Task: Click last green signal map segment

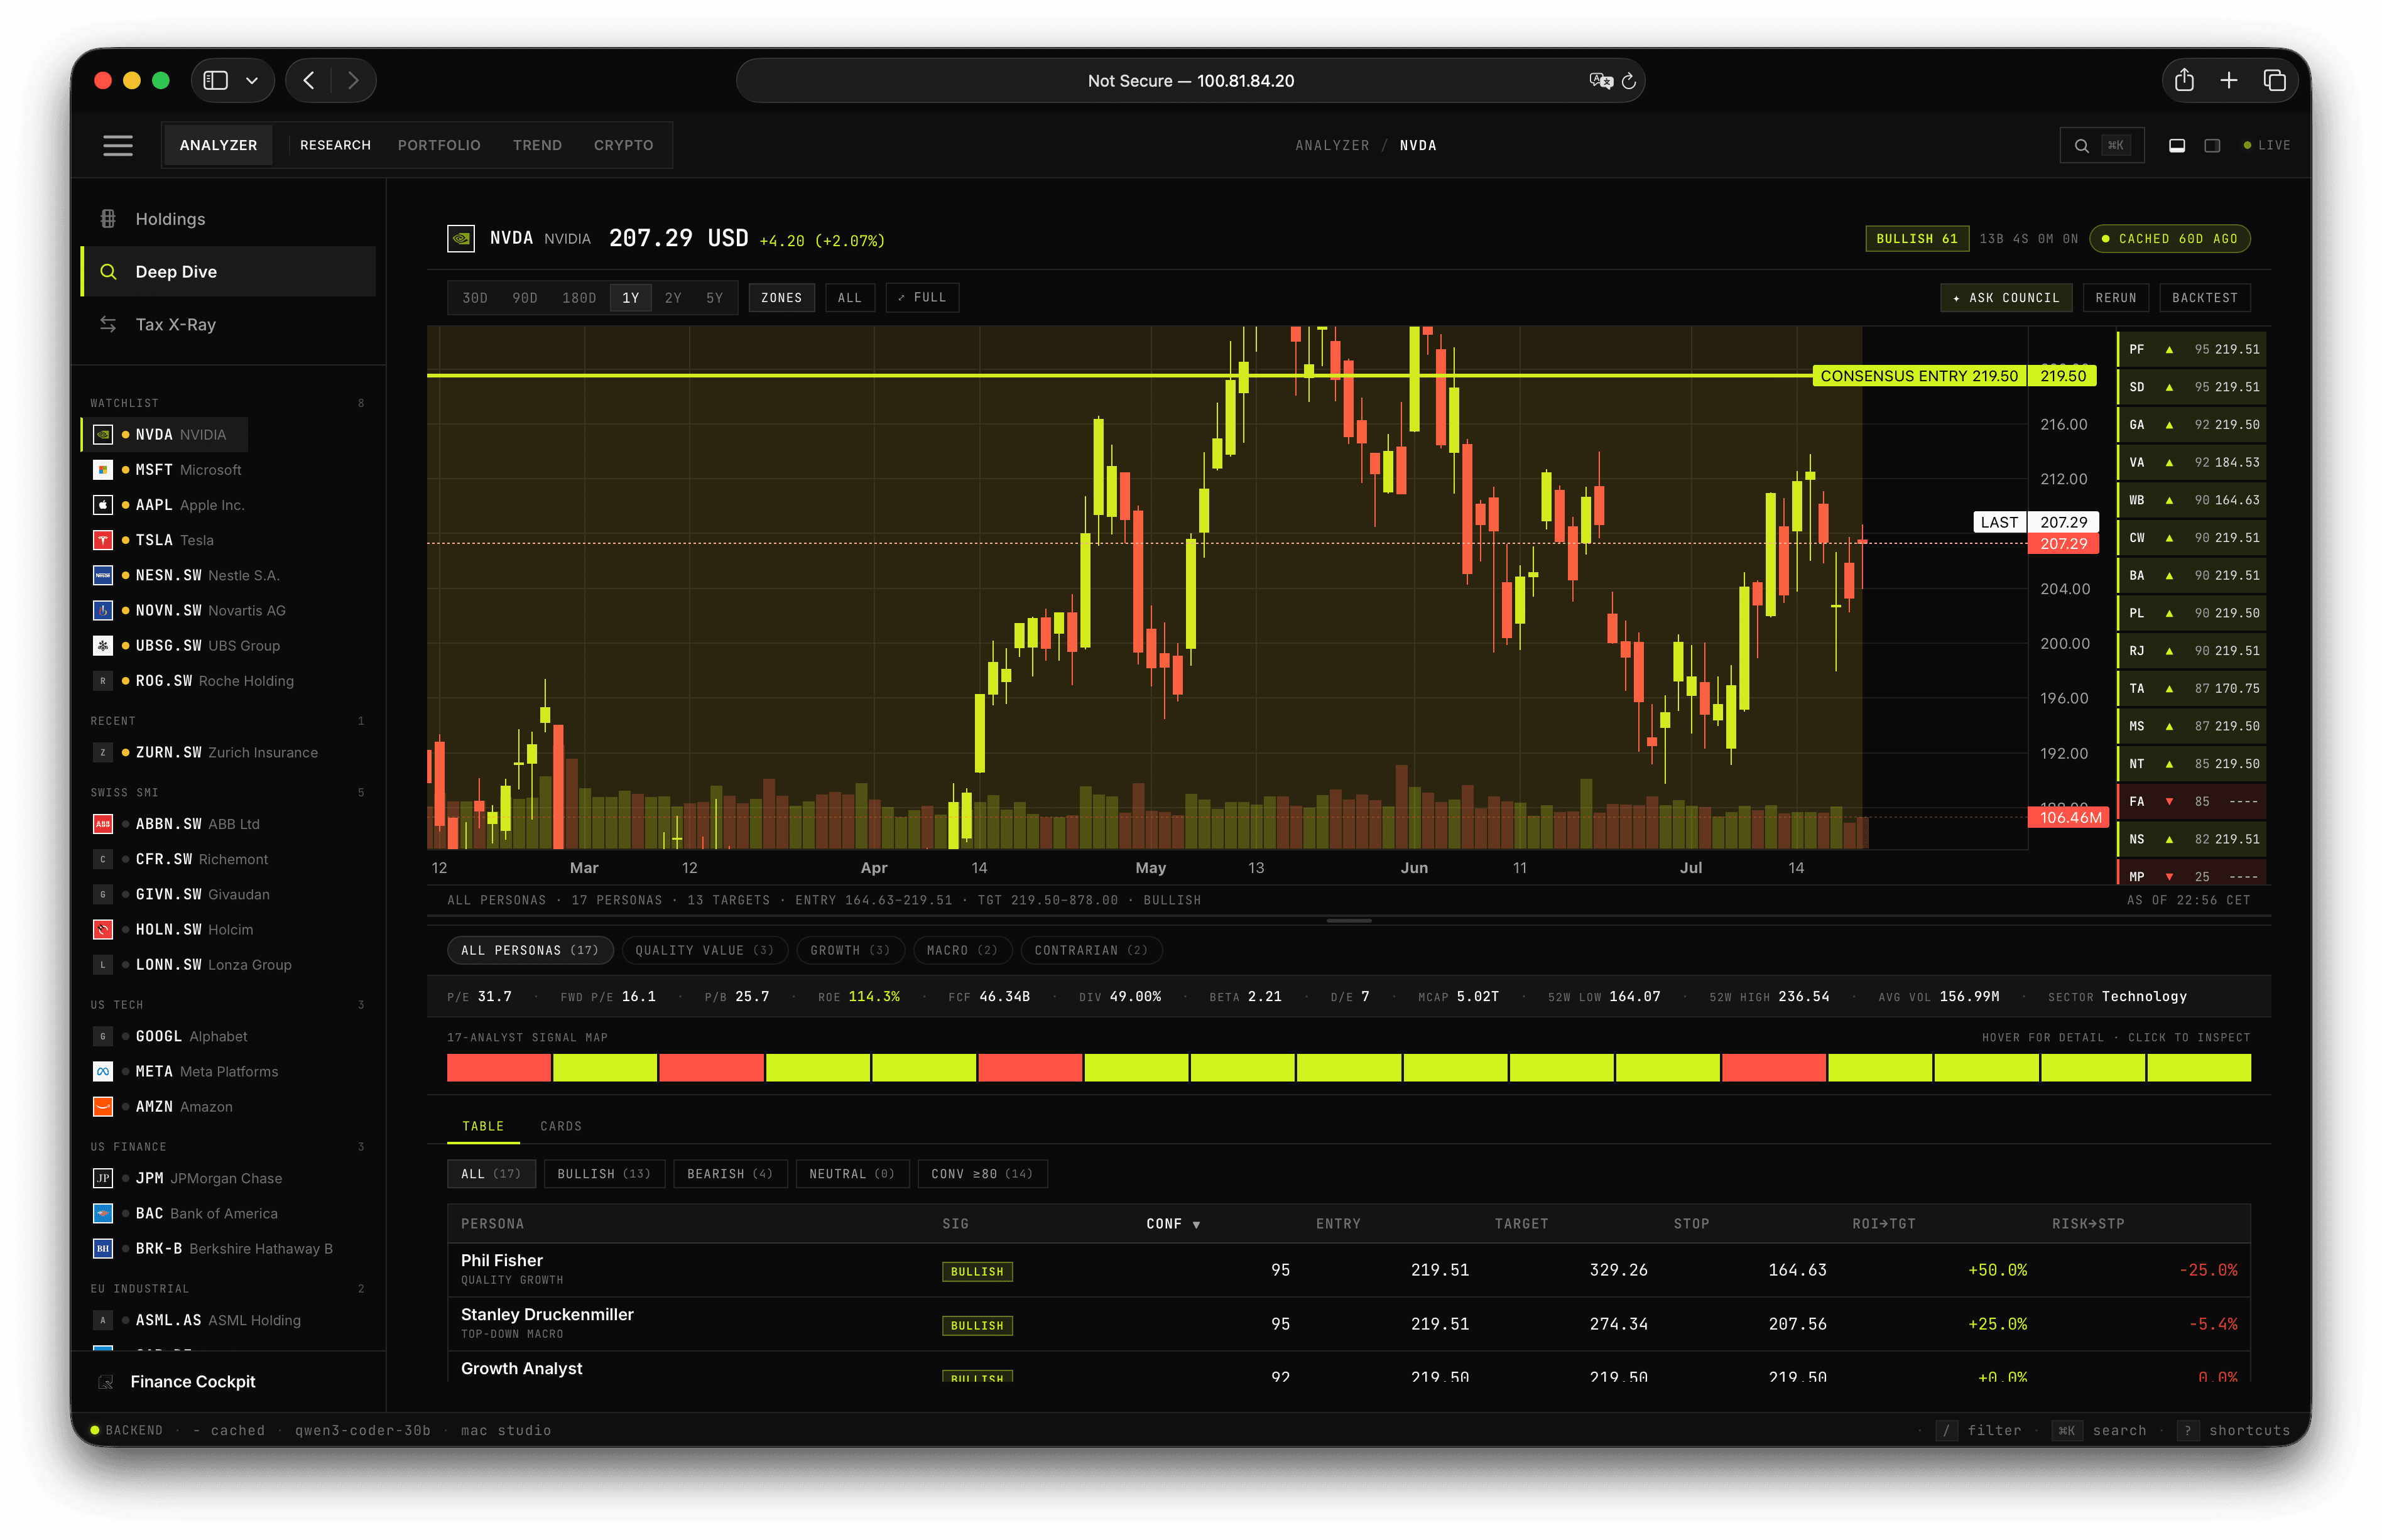Action: pos(2198,1068)
